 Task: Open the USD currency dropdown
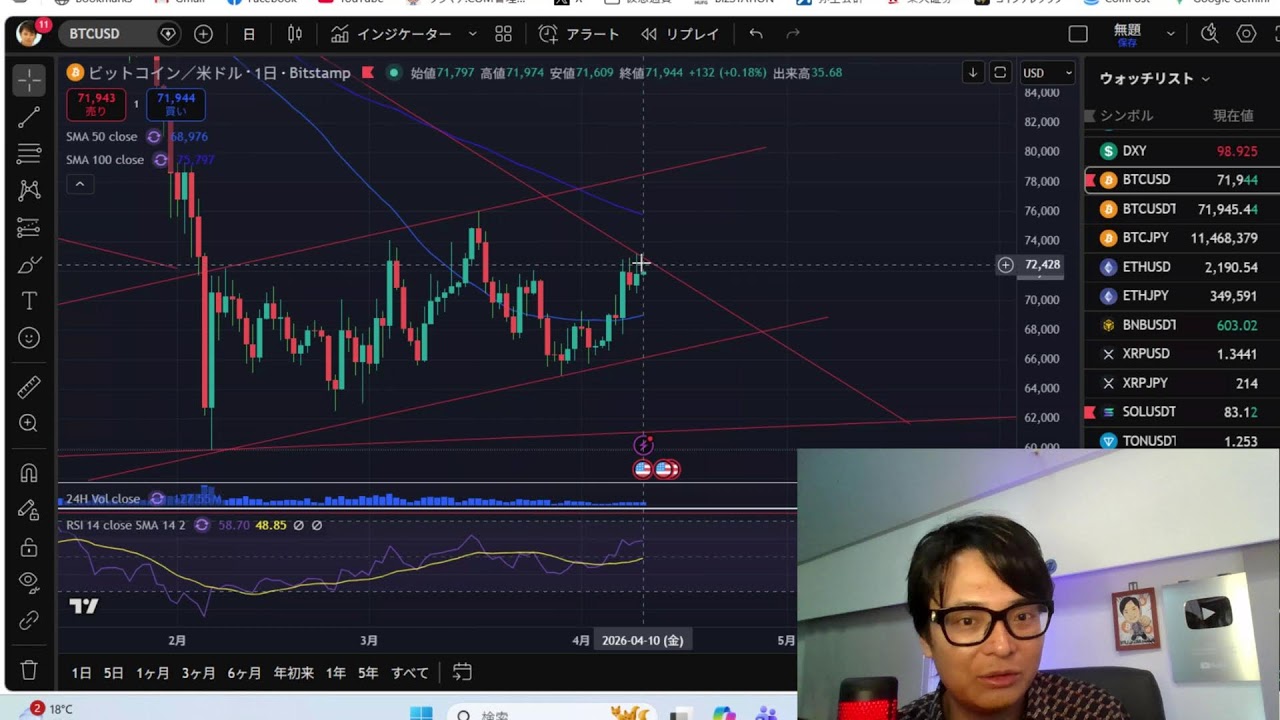tap(1046, 73)
